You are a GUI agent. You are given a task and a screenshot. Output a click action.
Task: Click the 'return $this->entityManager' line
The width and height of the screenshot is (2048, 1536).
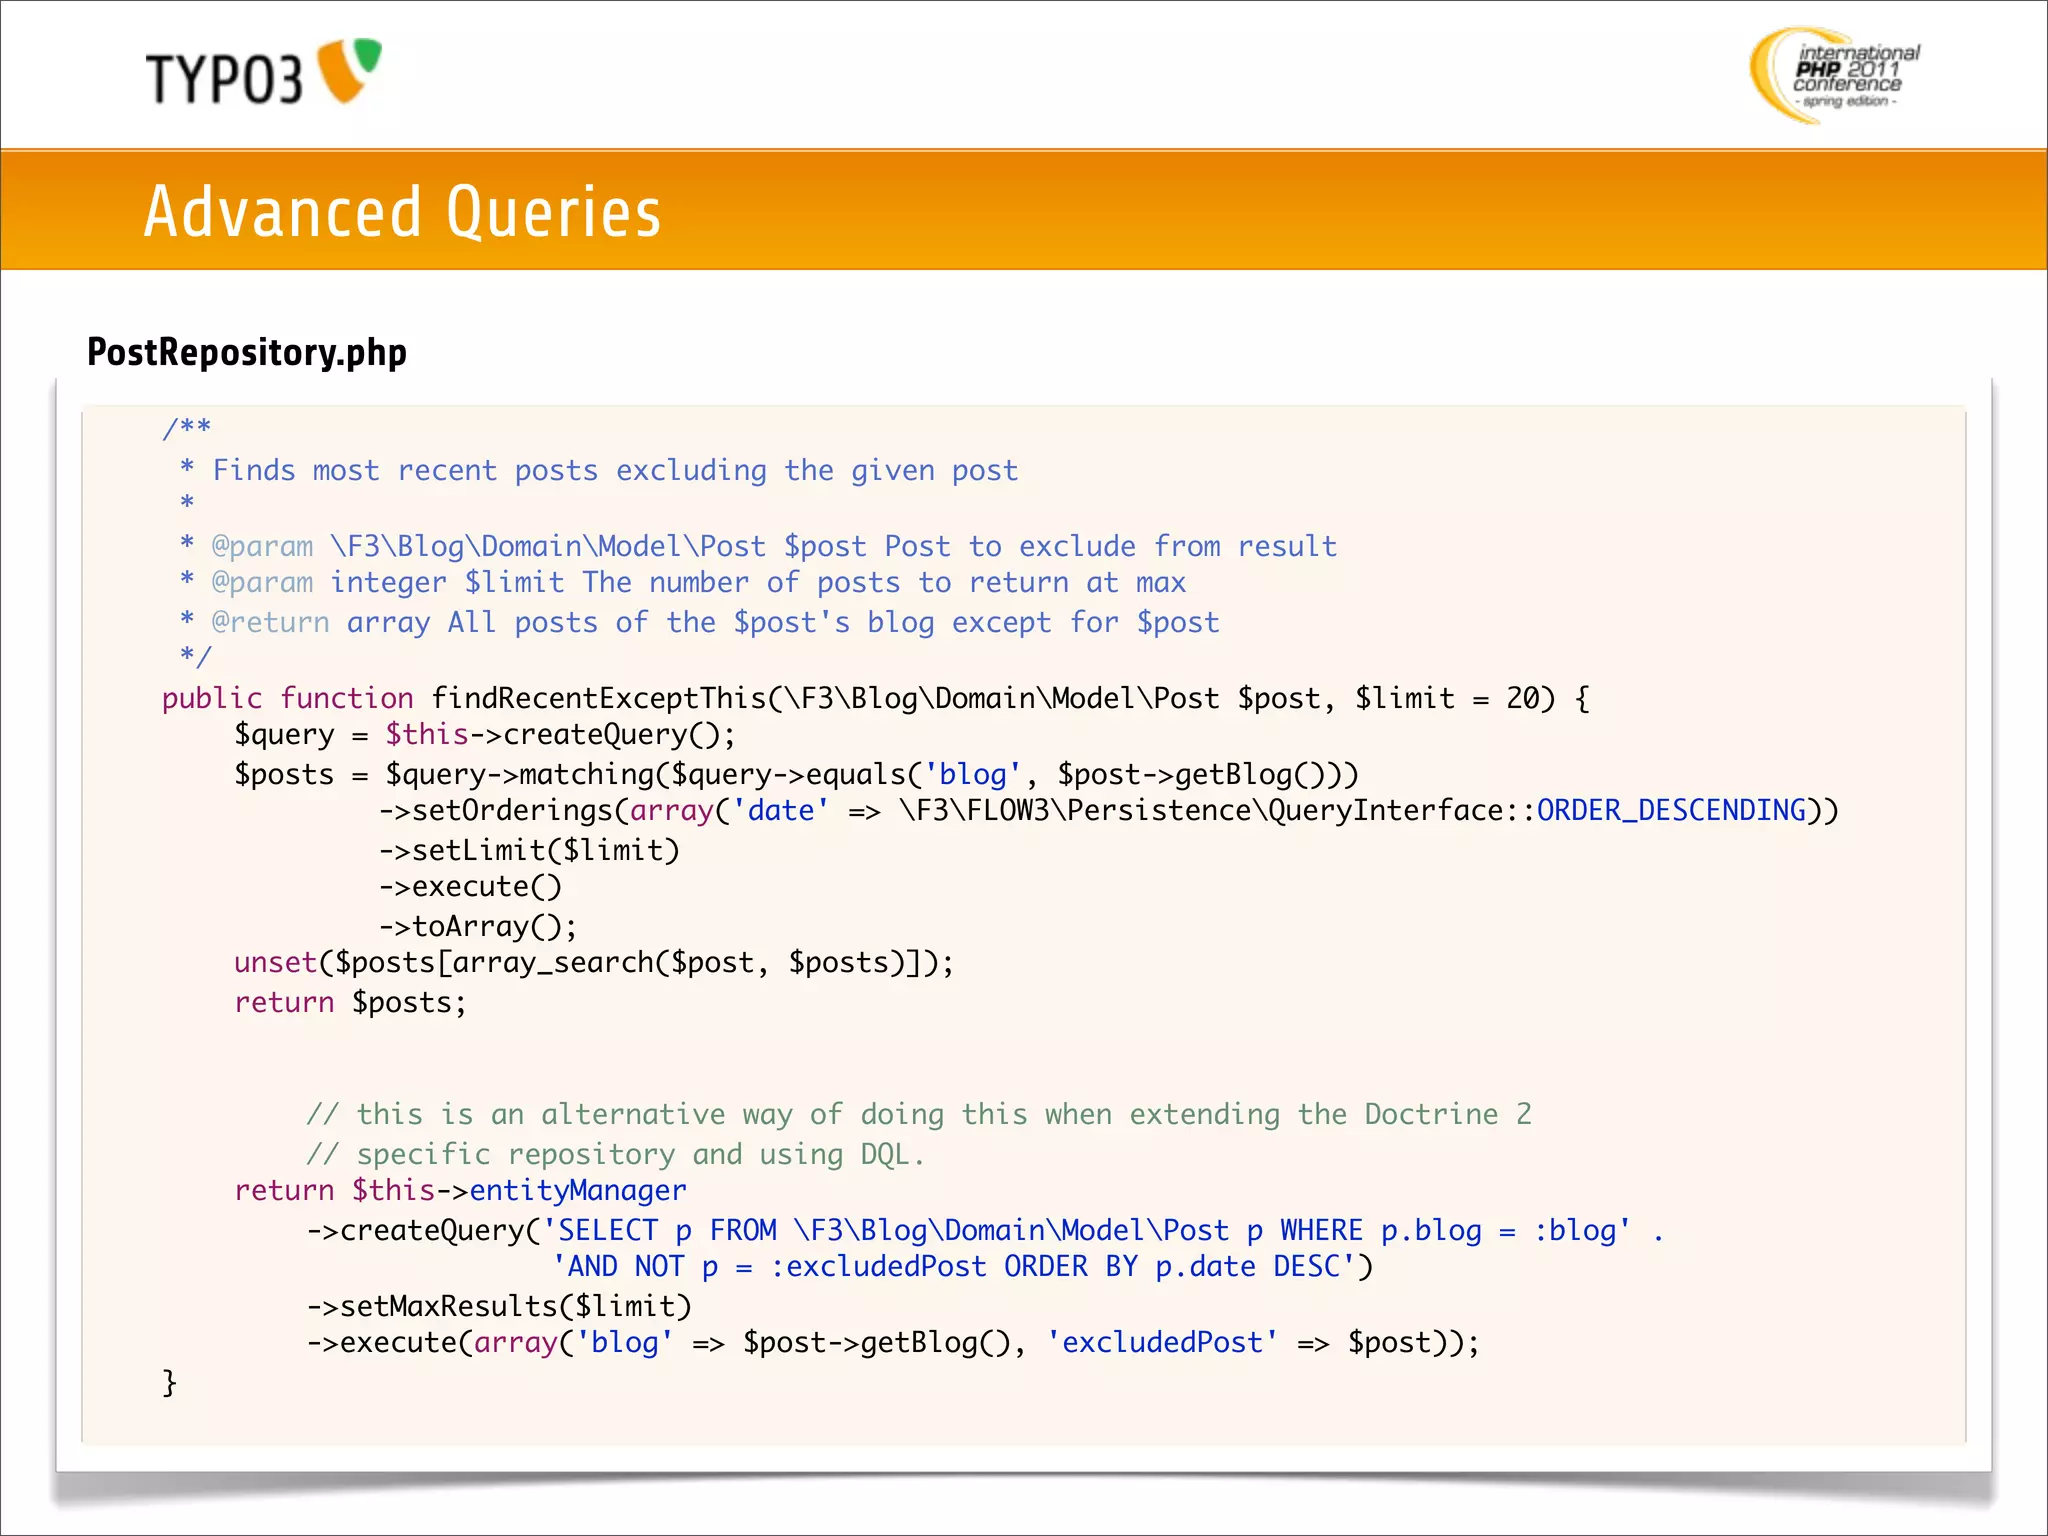pyautogui.click(x=460, y=1190)
